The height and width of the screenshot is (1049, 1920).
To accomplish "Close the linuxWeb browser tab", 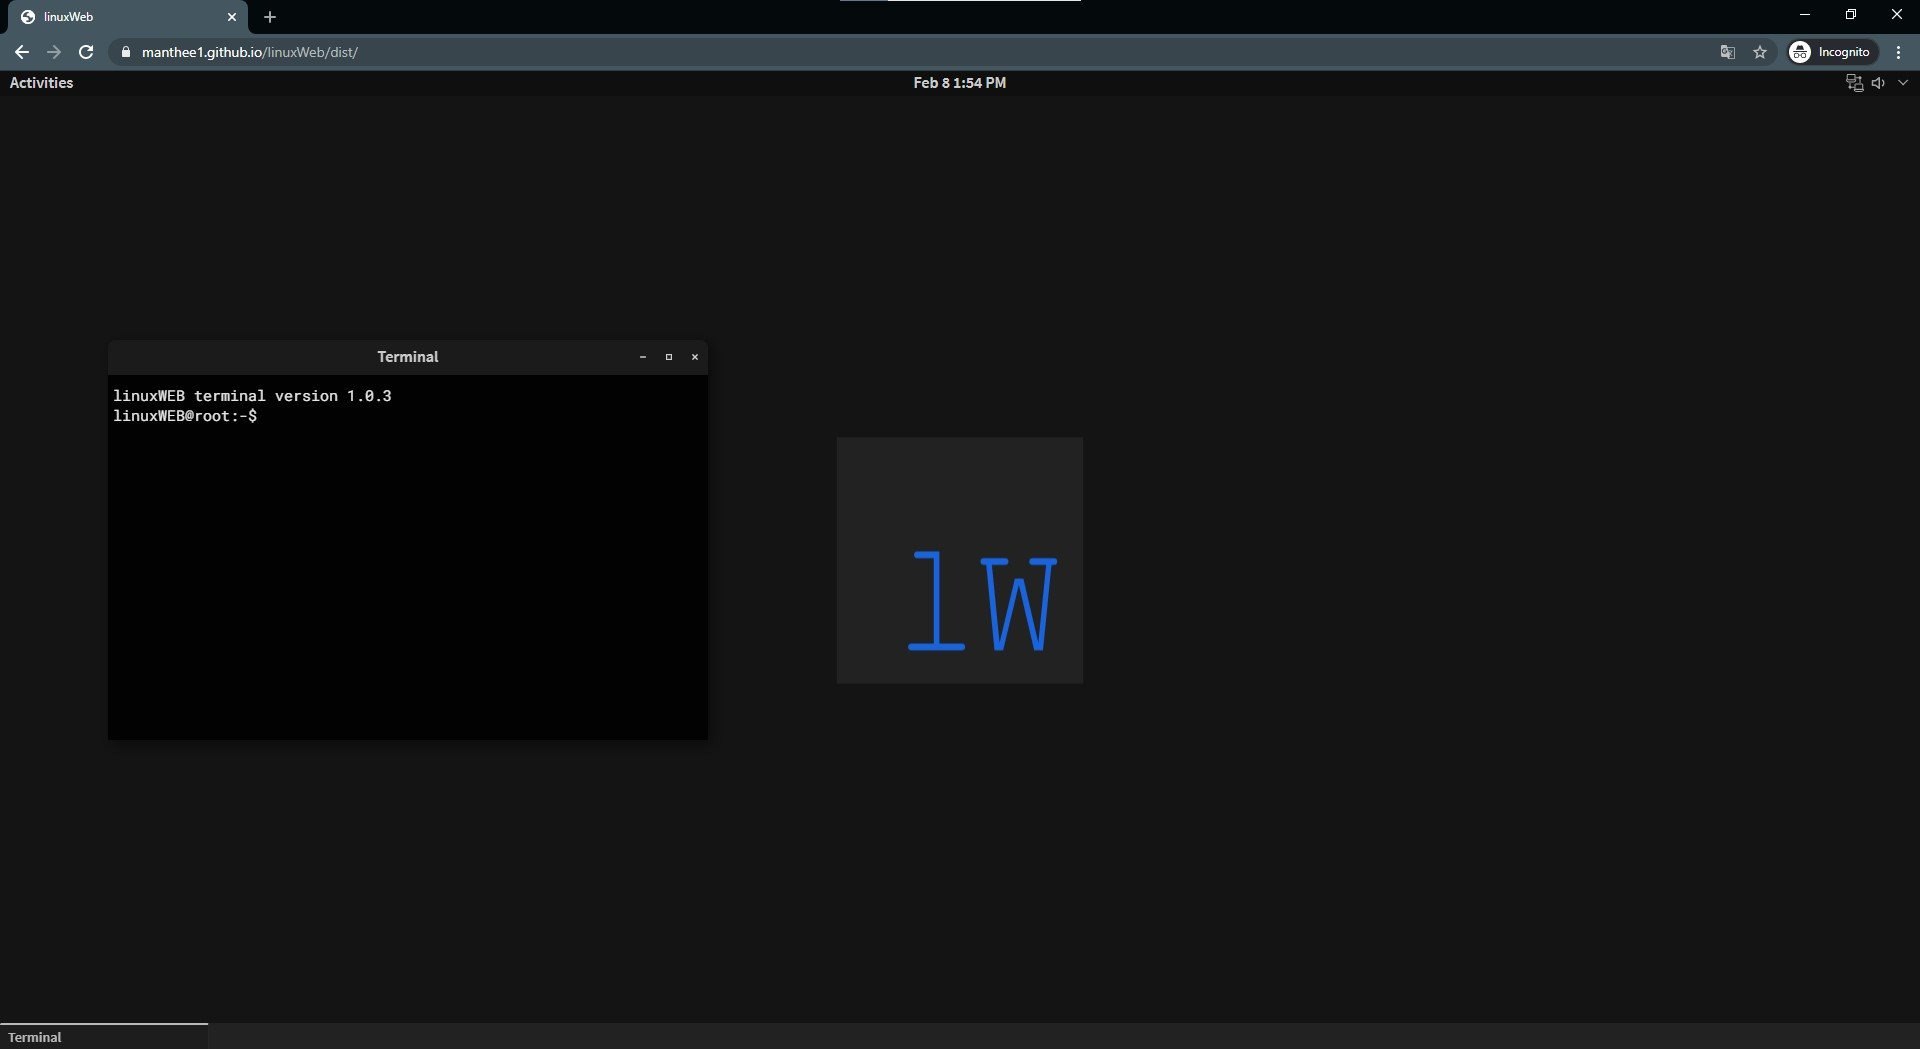I will point(231,17).
